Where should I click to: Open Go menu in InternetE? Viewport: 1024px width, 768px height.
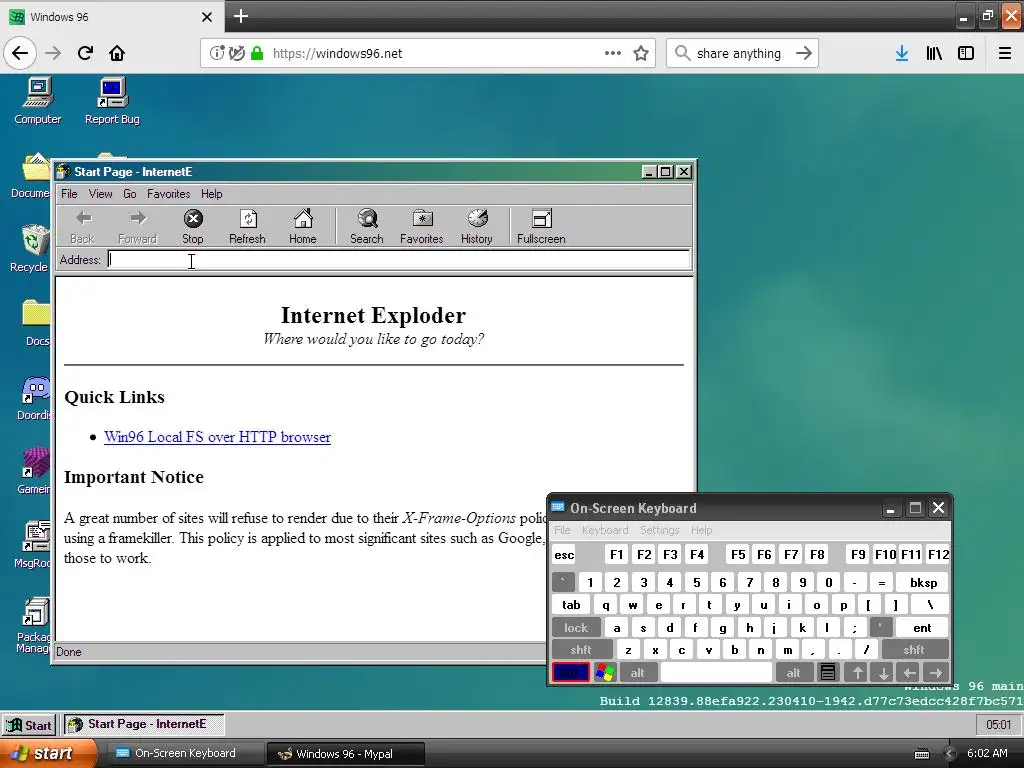tap(130, 194)
